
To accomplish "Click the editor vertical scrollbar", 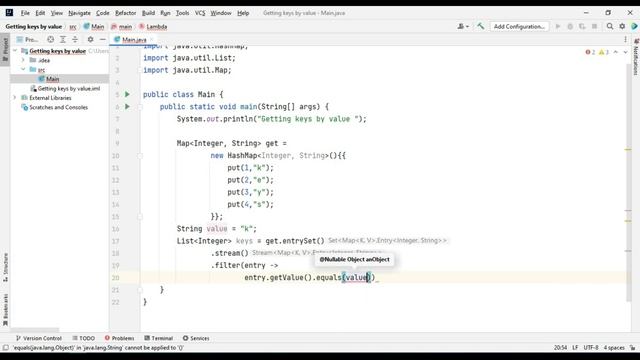I will [629, 184].
